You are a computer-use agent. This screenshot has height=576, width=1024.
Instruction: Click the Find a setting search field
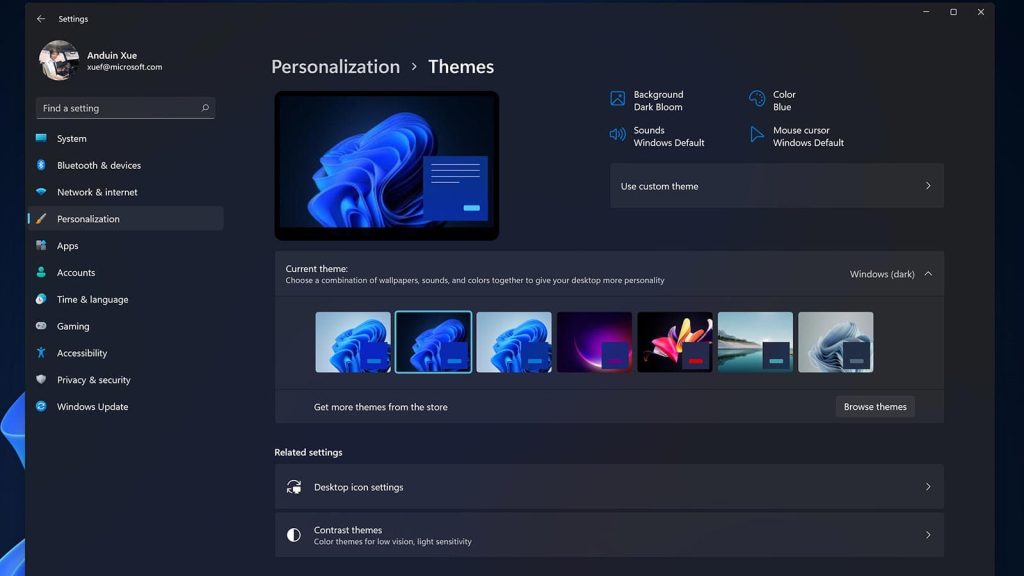125,108
